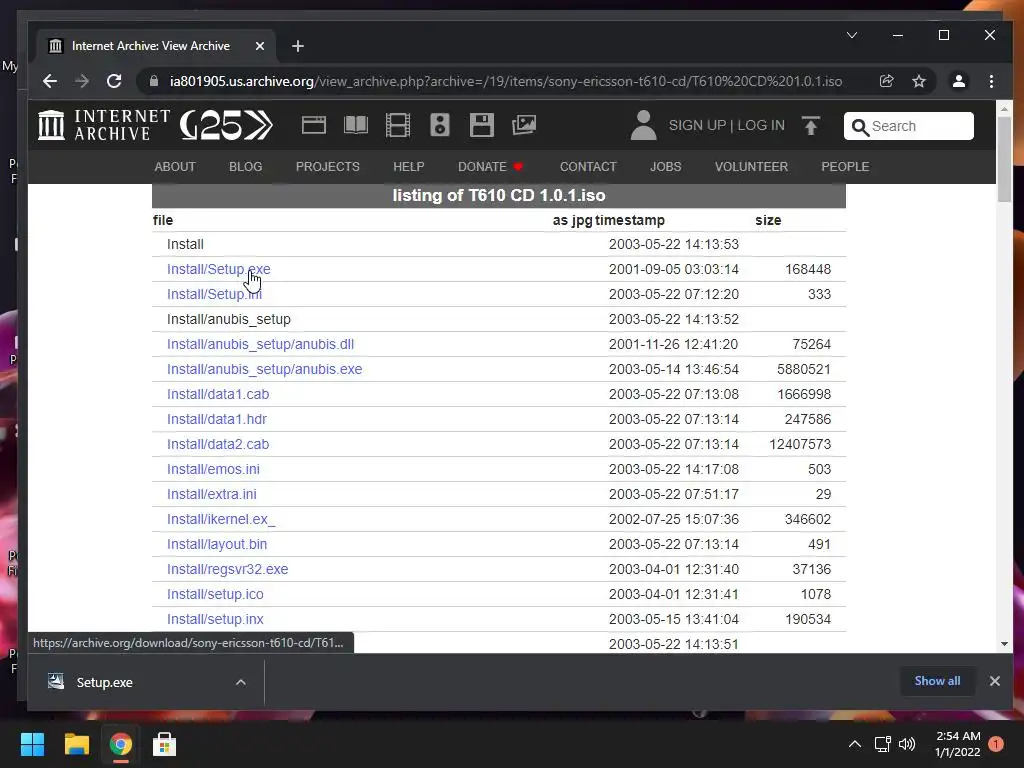The image size is (1024, 768).
Task: Open Install/data1.hdr link
Action: (x=216, y=419)
